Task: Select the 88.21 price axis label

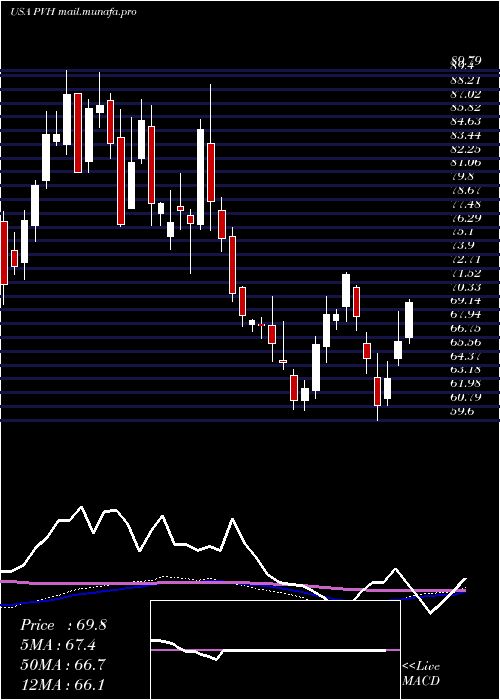Action: click(x=465, y=80)
